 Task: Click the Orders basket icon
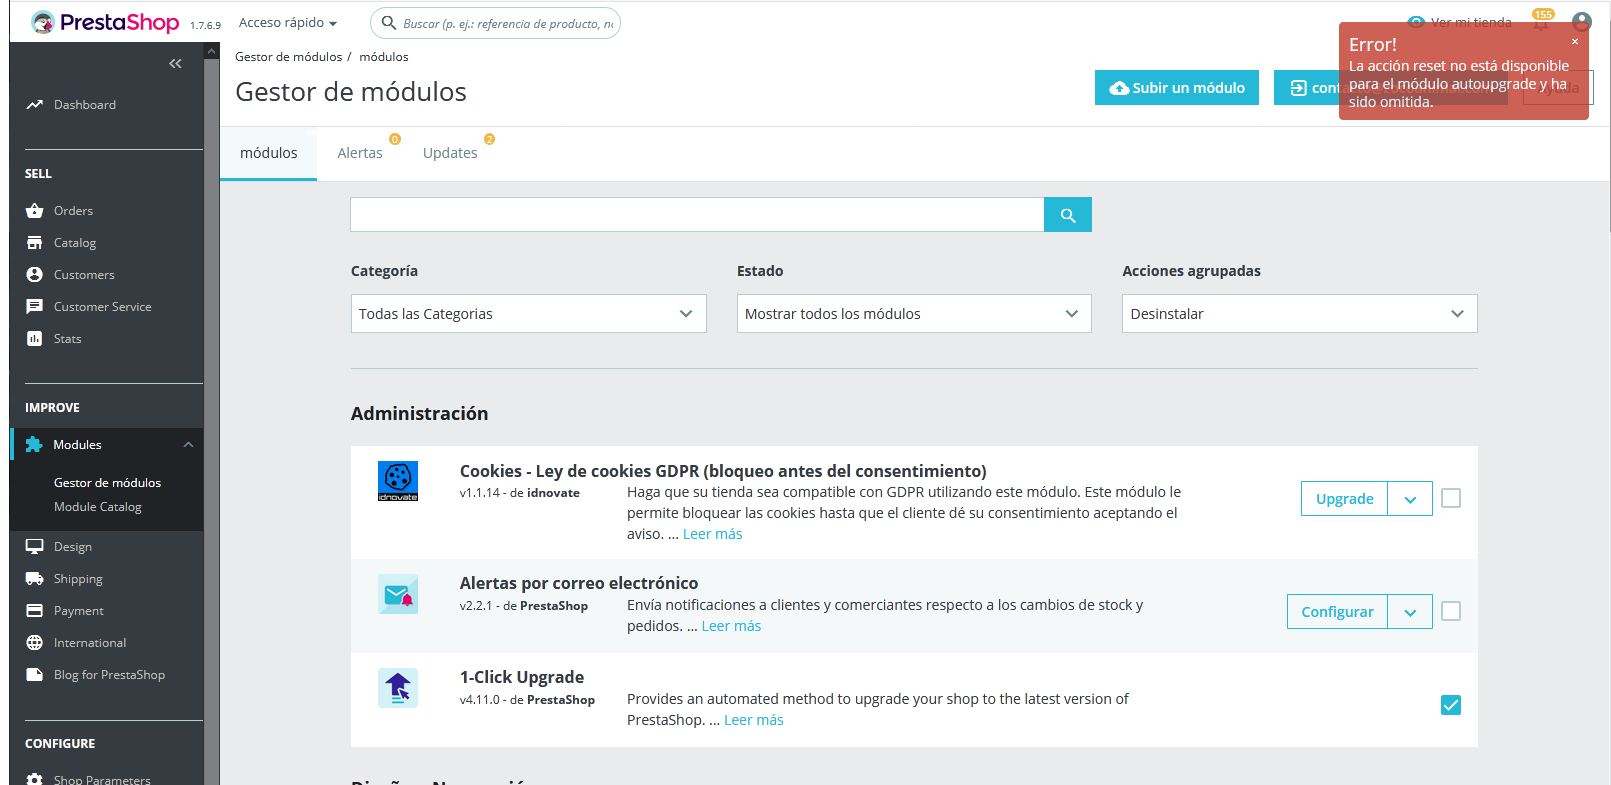[x=35, y=210]
